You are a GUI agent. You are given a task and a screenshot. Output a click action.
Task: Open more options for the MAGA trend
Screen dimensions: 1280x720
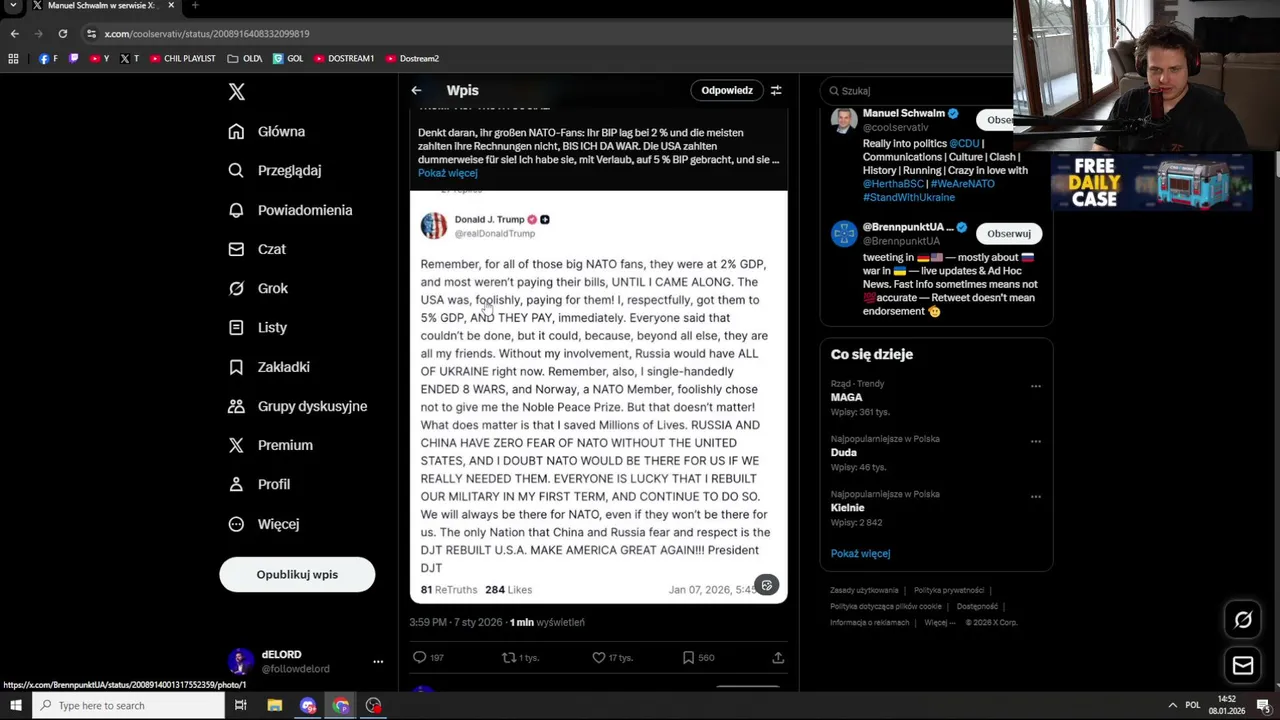tap(1036, 386)
